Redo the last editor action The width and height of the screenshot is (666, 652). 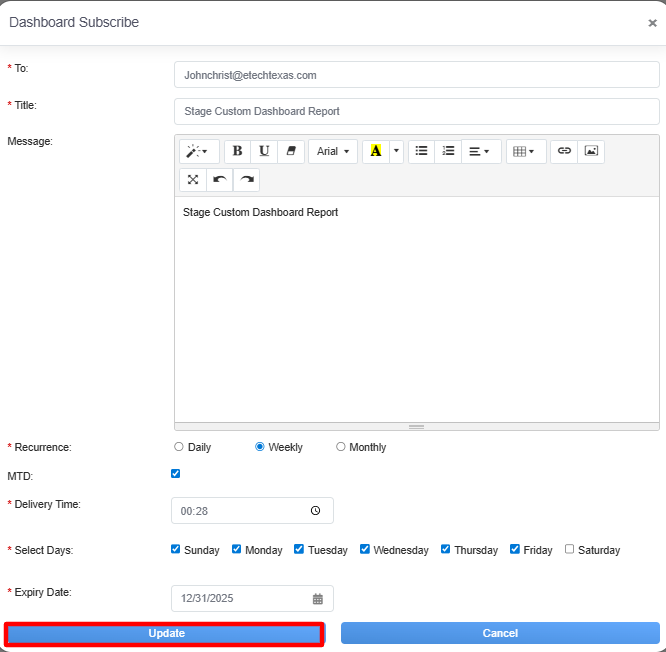[x=246, y=180]
